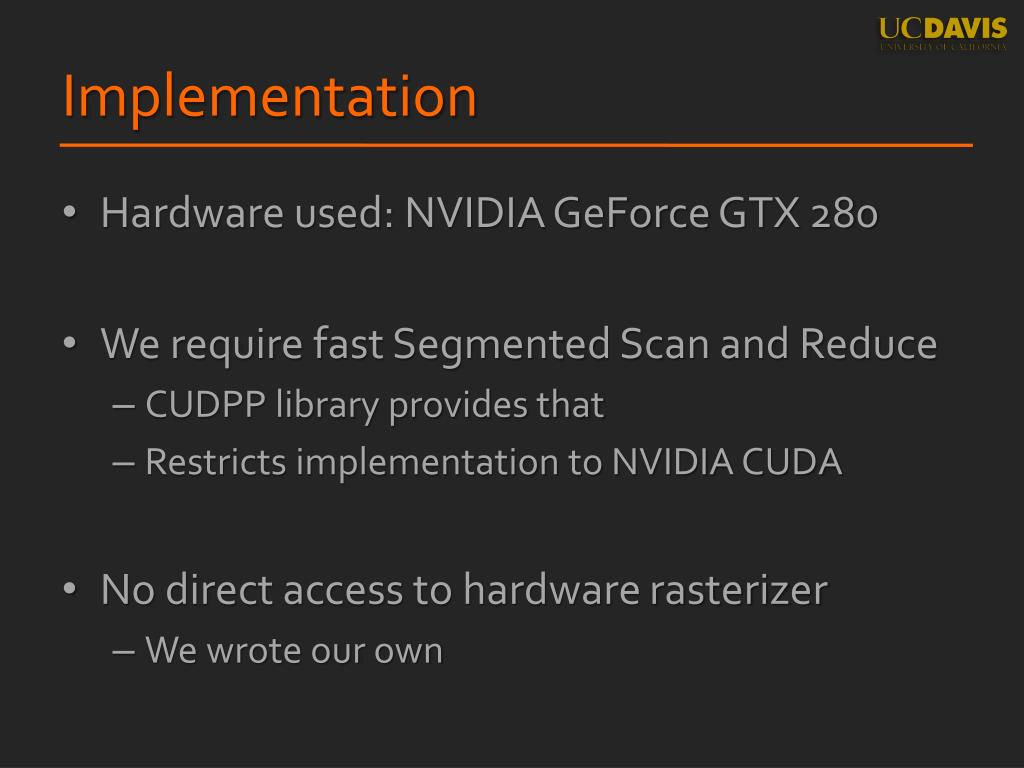Click the CUDPP library provides that line
The height and width of the screenshot is (768, 1024).
click(374, 406)
